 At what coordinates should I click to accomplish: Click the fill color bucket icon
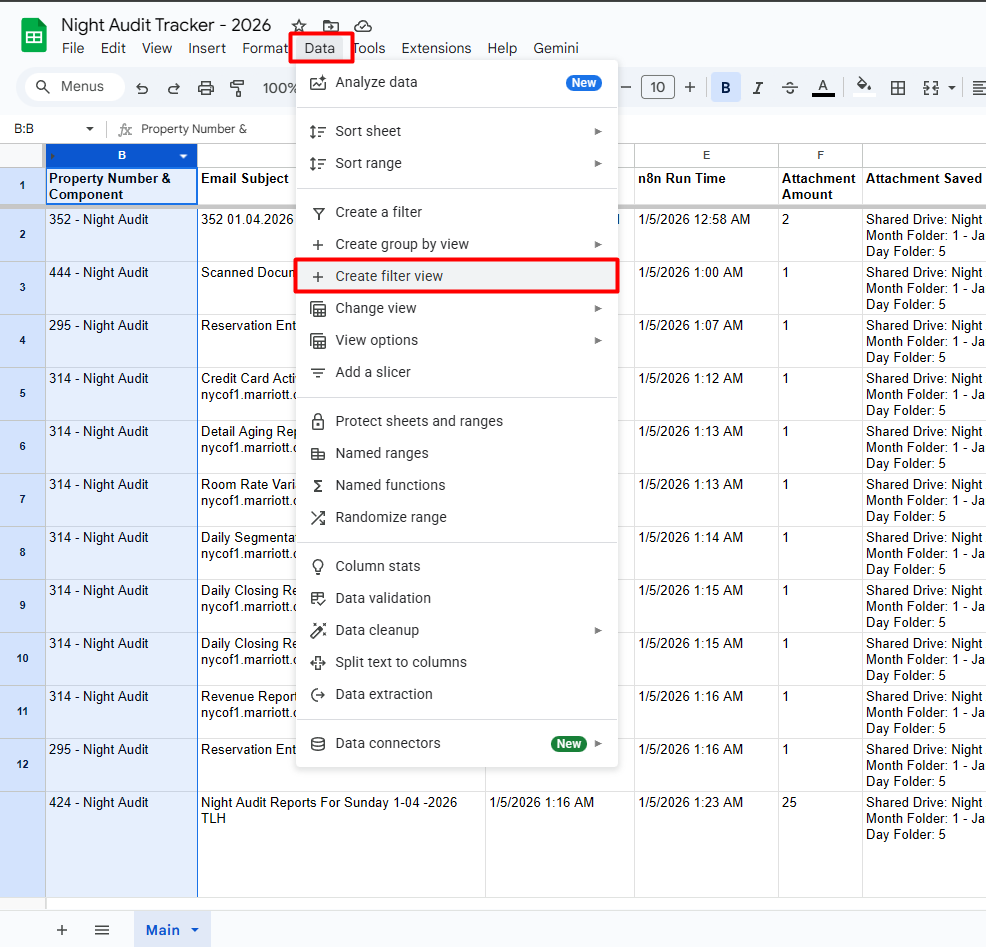point(864,87)
